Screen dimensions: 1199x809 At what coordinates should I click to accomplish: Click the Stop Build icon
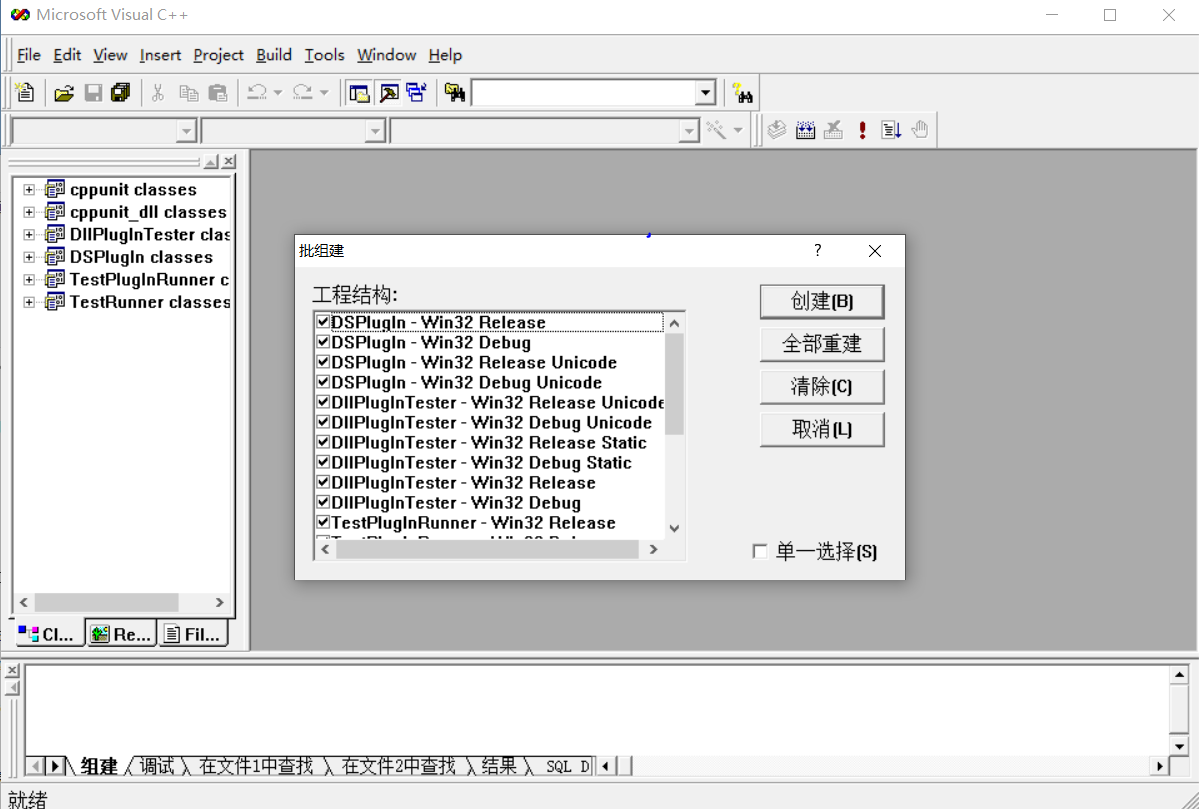[833, 130]
